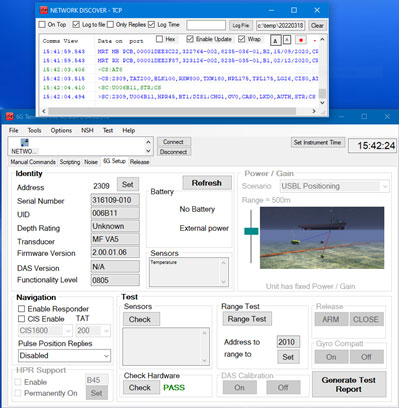
Task: Click the Comms View vertical scrollbar thumb
Action: pos(322,93)
